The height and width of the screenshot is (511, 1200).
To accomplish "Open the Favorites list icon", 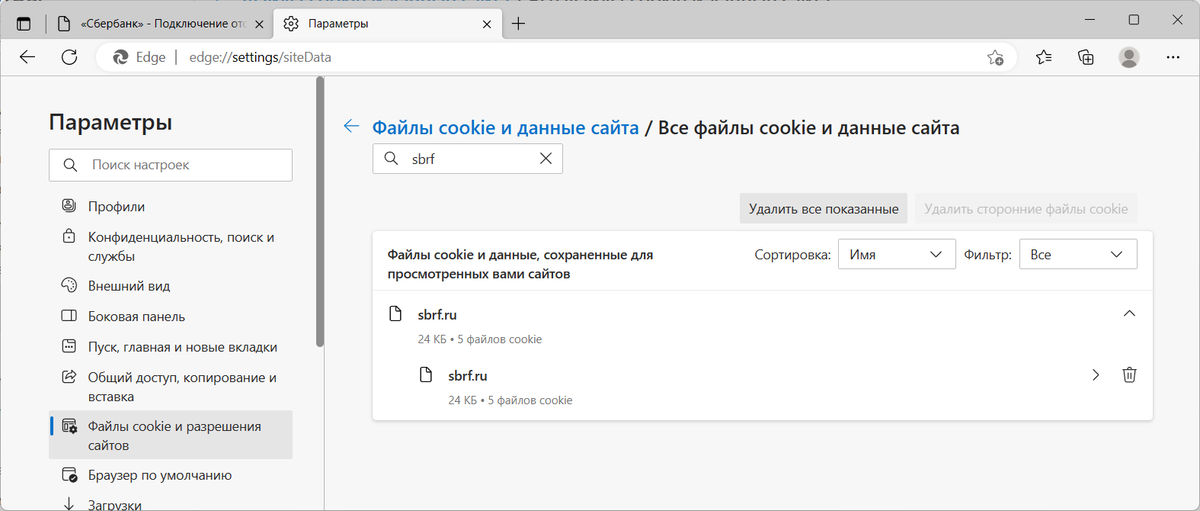I will 1044,57.
